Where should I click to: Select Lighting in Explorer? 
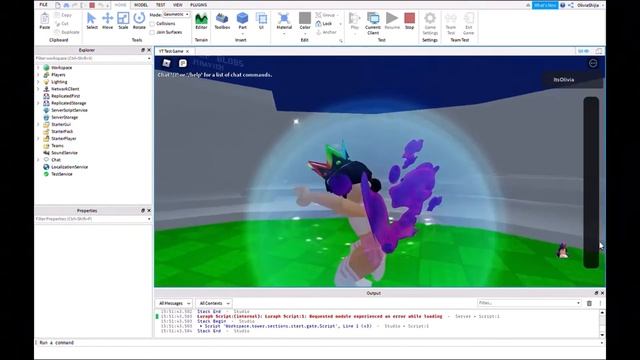[x=59, y=82]
